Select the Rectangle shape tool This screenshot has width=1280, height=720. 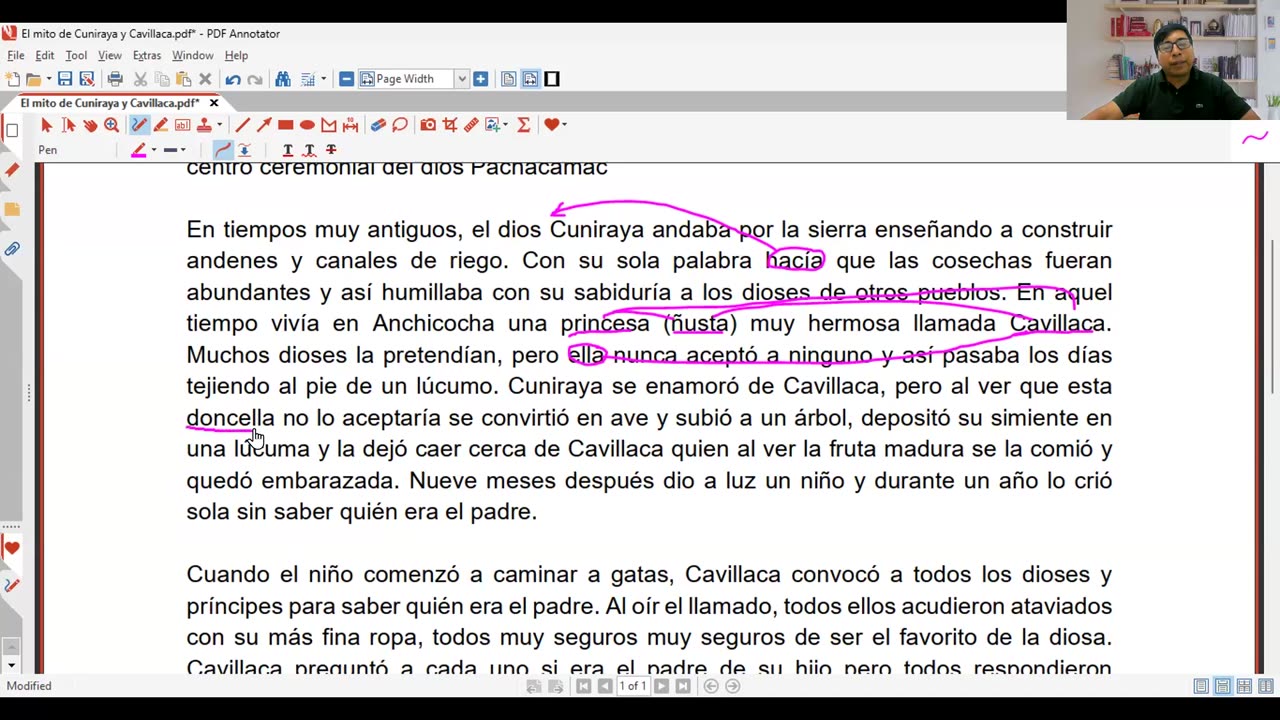coord(286,125)
